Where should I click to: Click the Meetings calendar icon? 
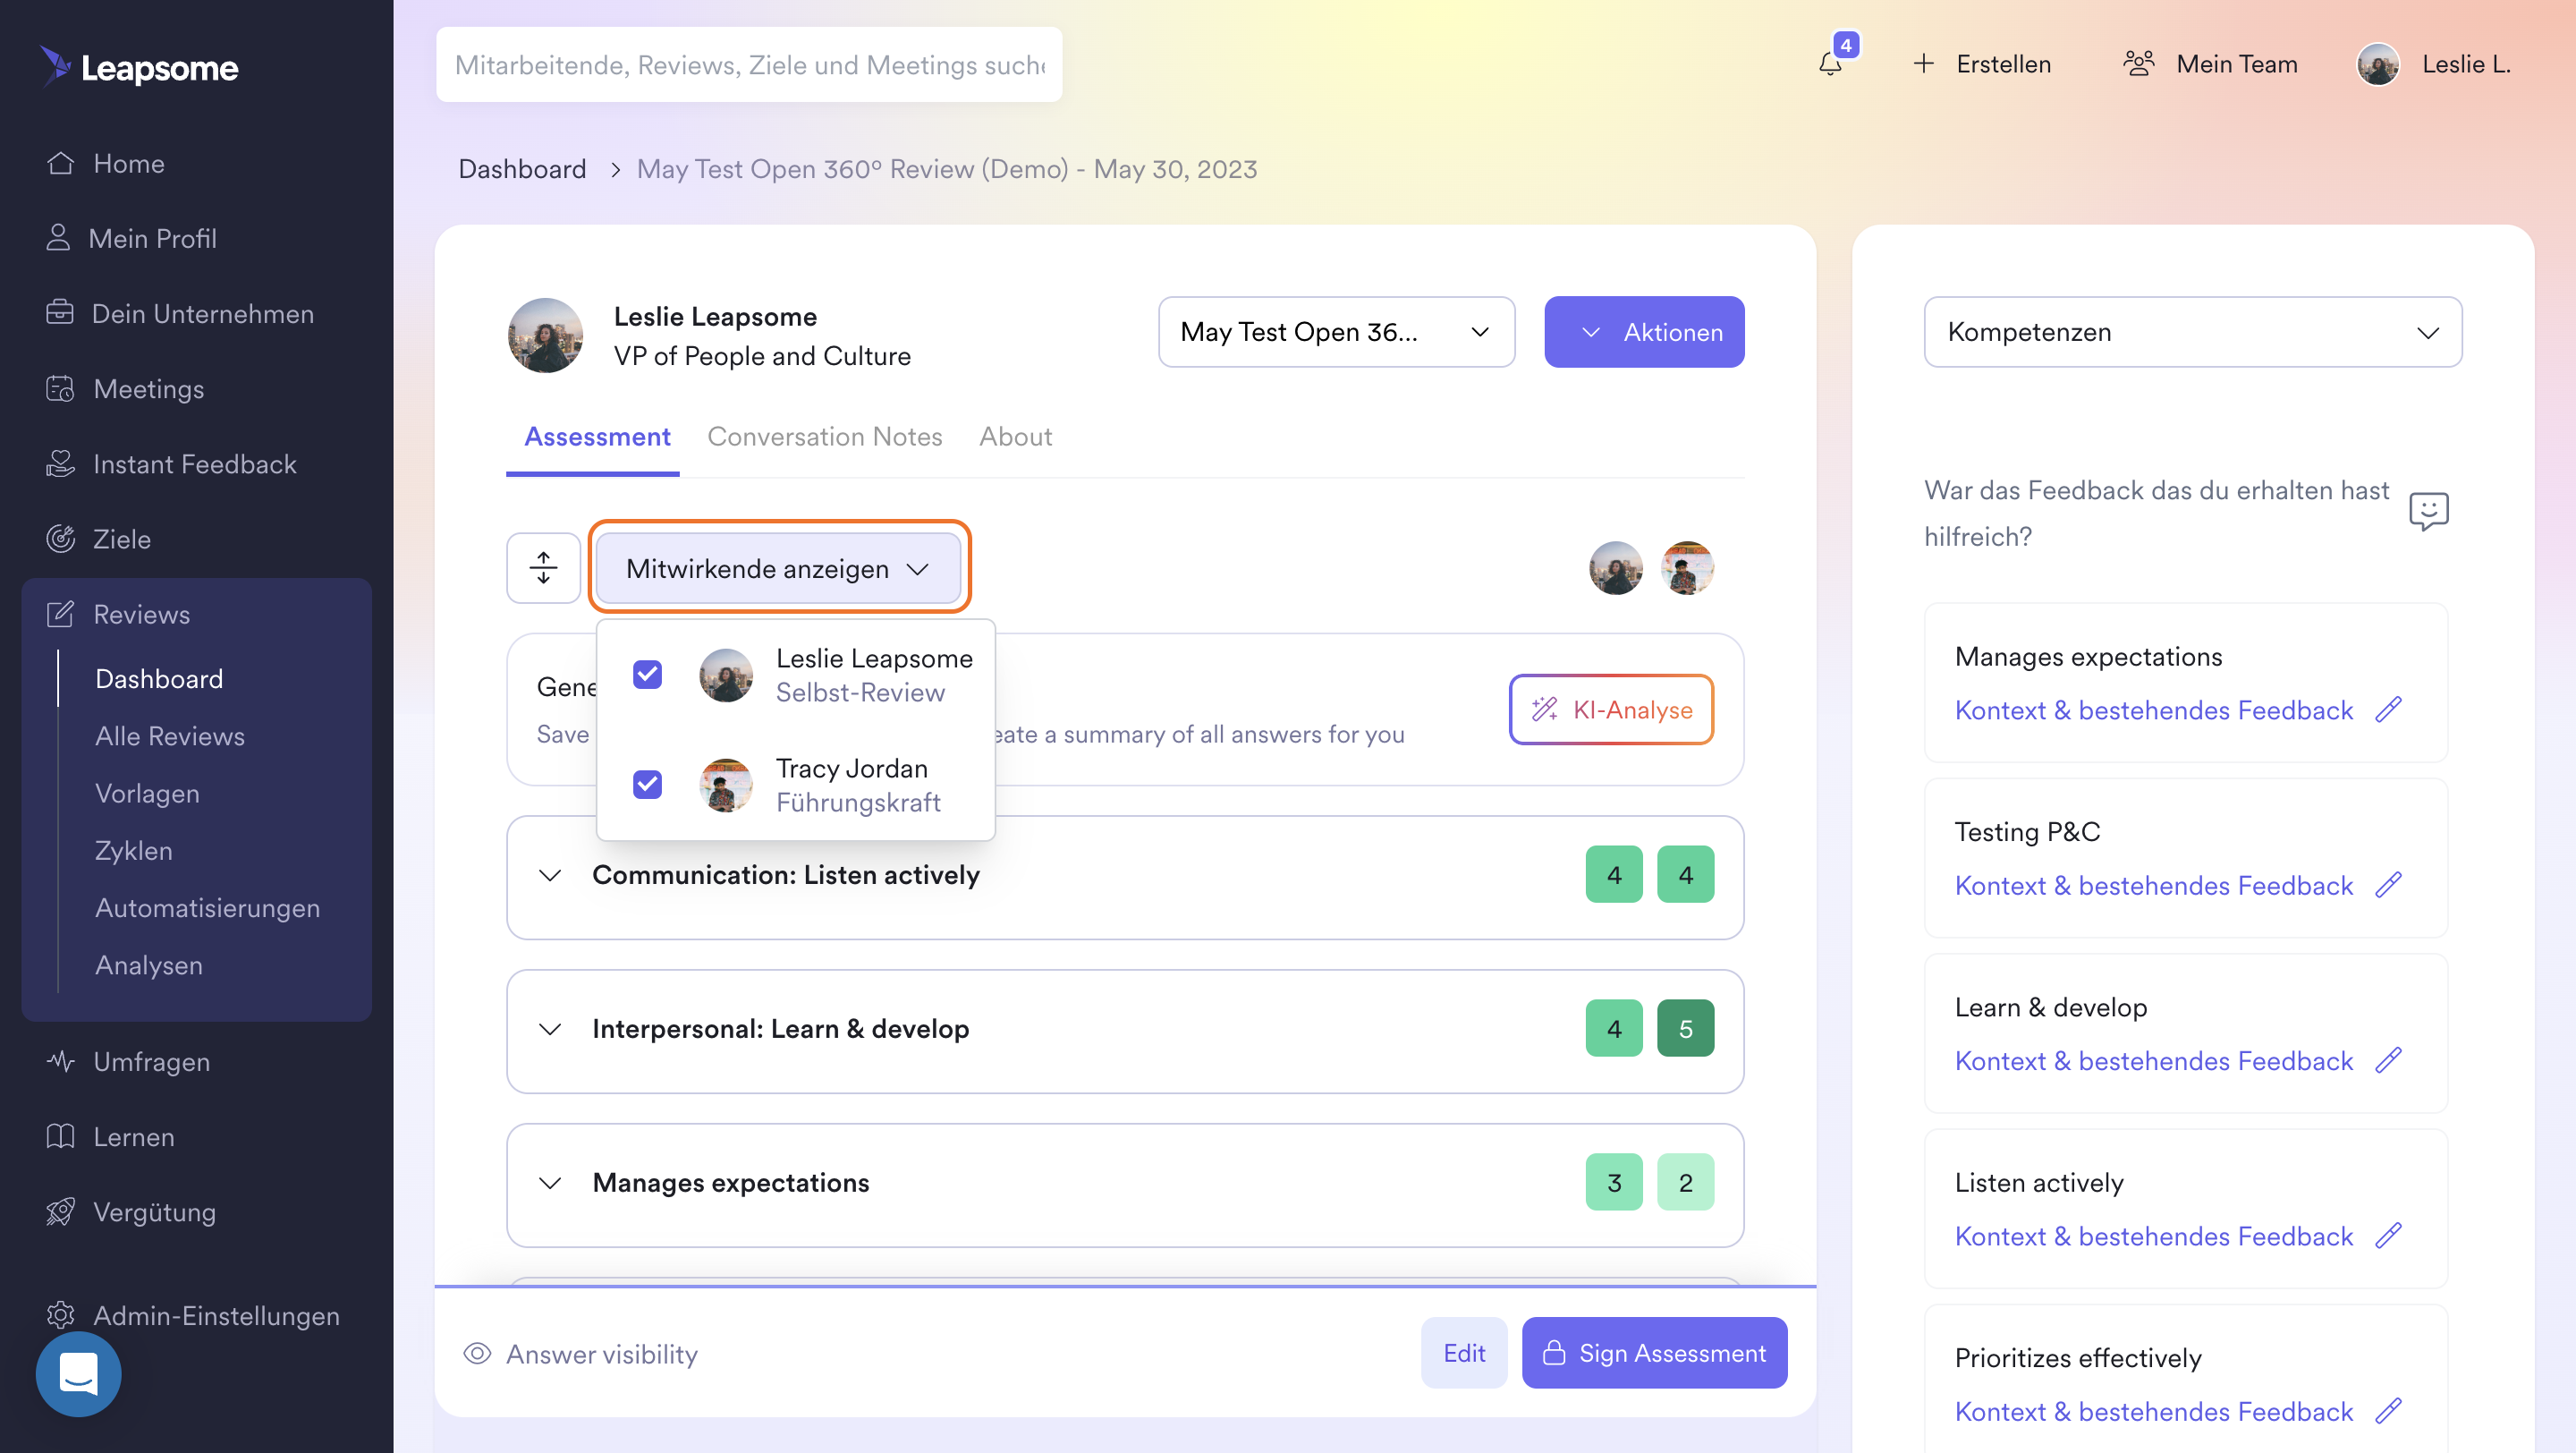60,388
